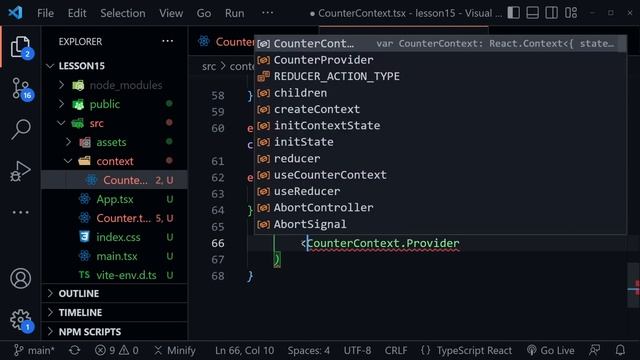
Task: Click the editor minimap scrollbar
Action: pyautogui.click(x=633, y=285)
